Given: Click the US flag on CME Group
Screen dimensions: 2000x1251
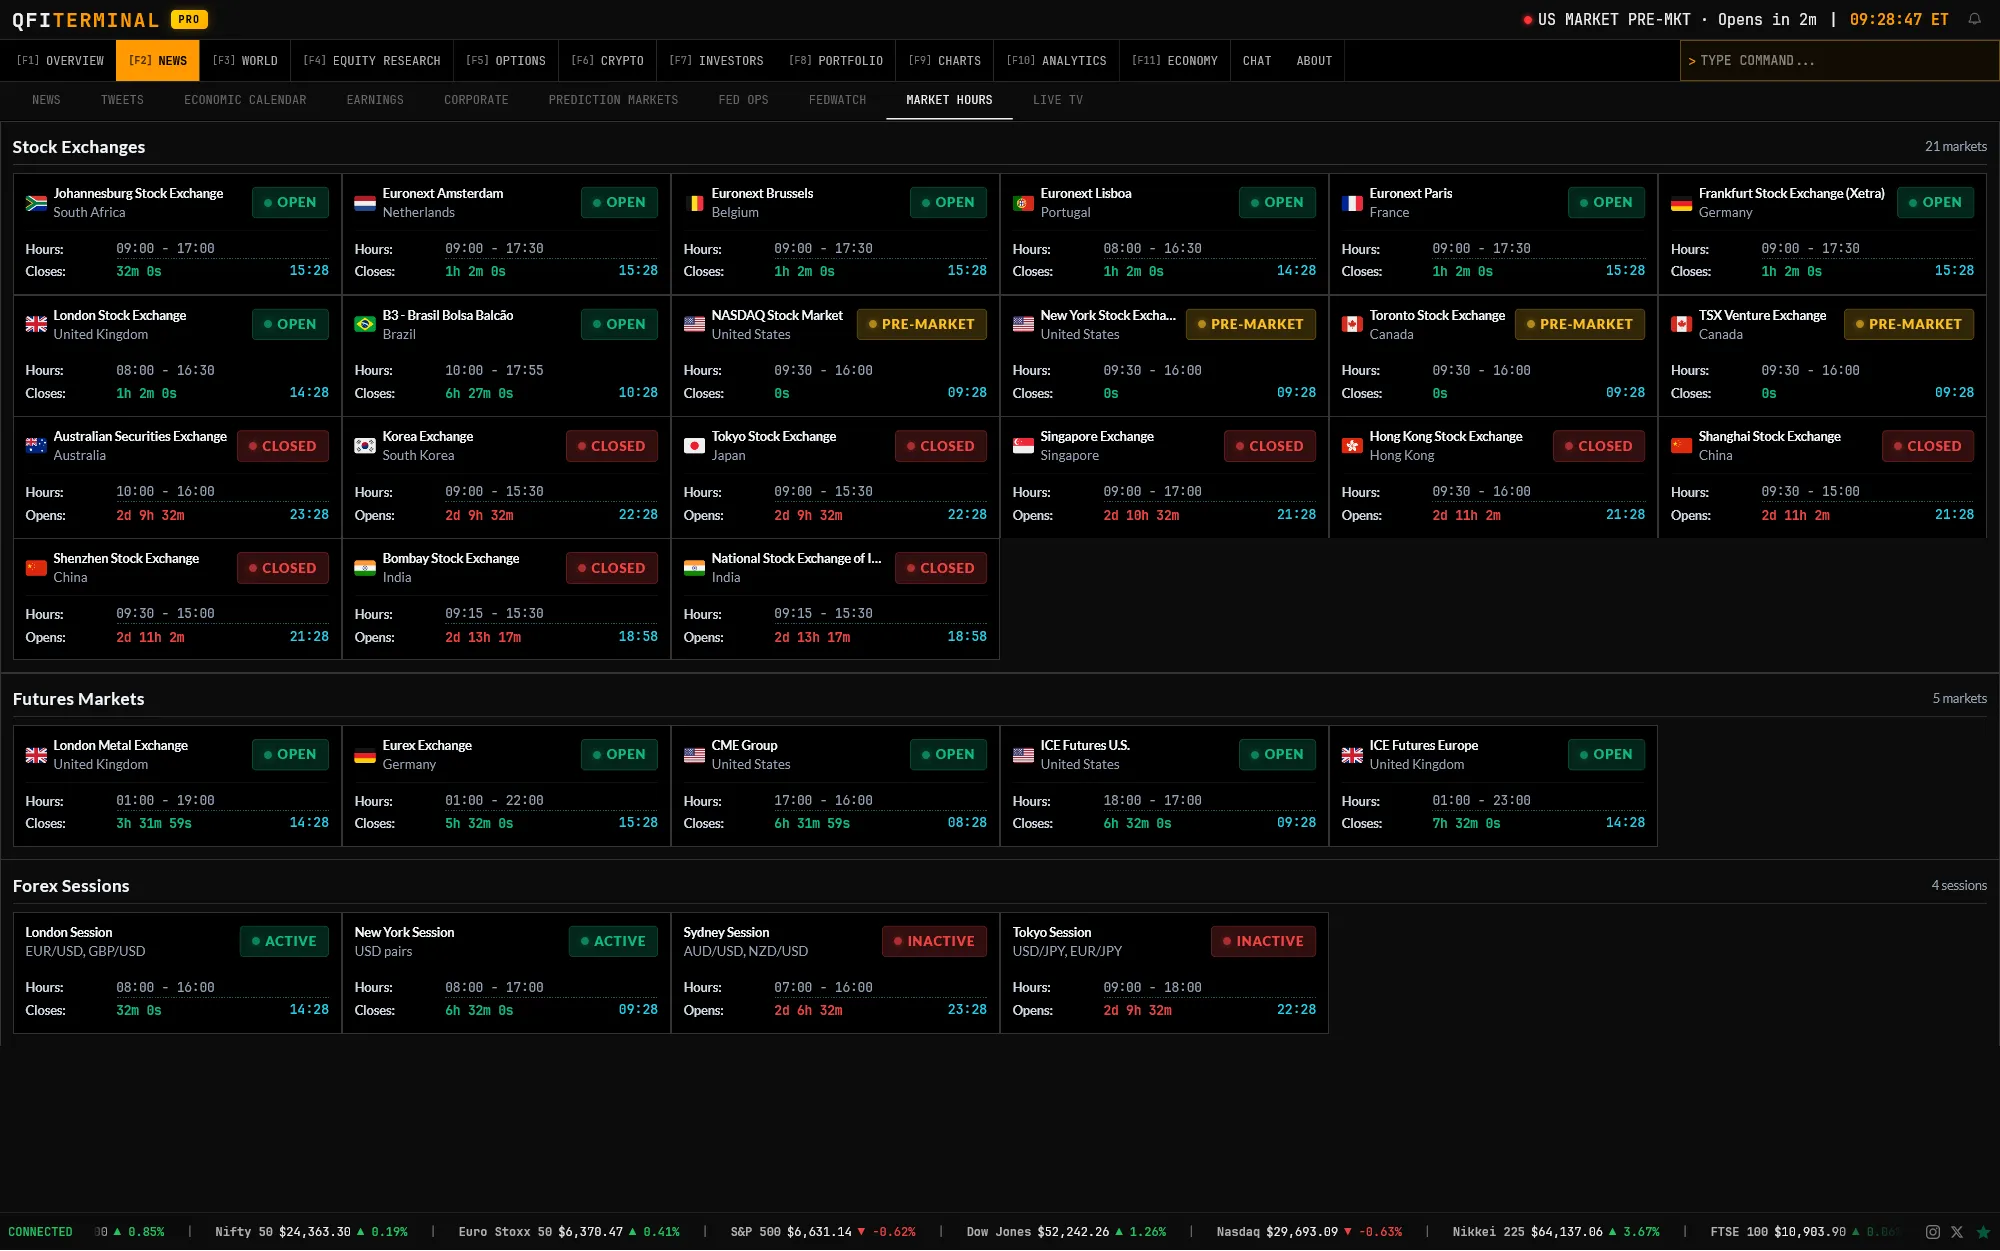Looking at the screenshot, I should pos(694,755).
